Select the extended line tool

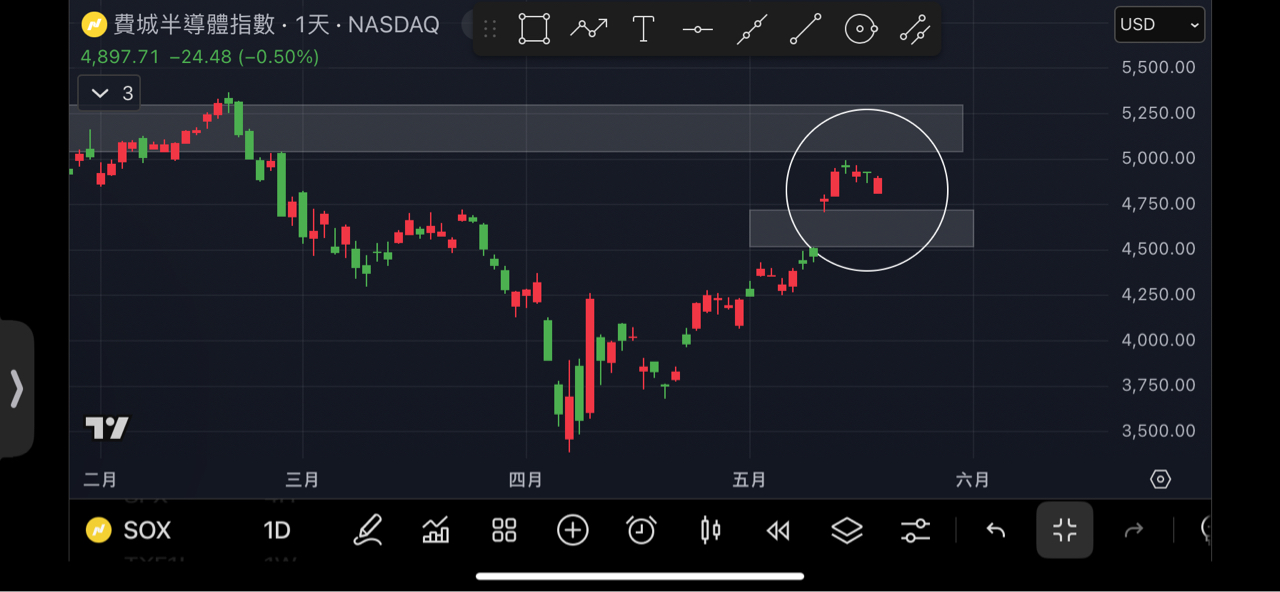pos(752,30)
